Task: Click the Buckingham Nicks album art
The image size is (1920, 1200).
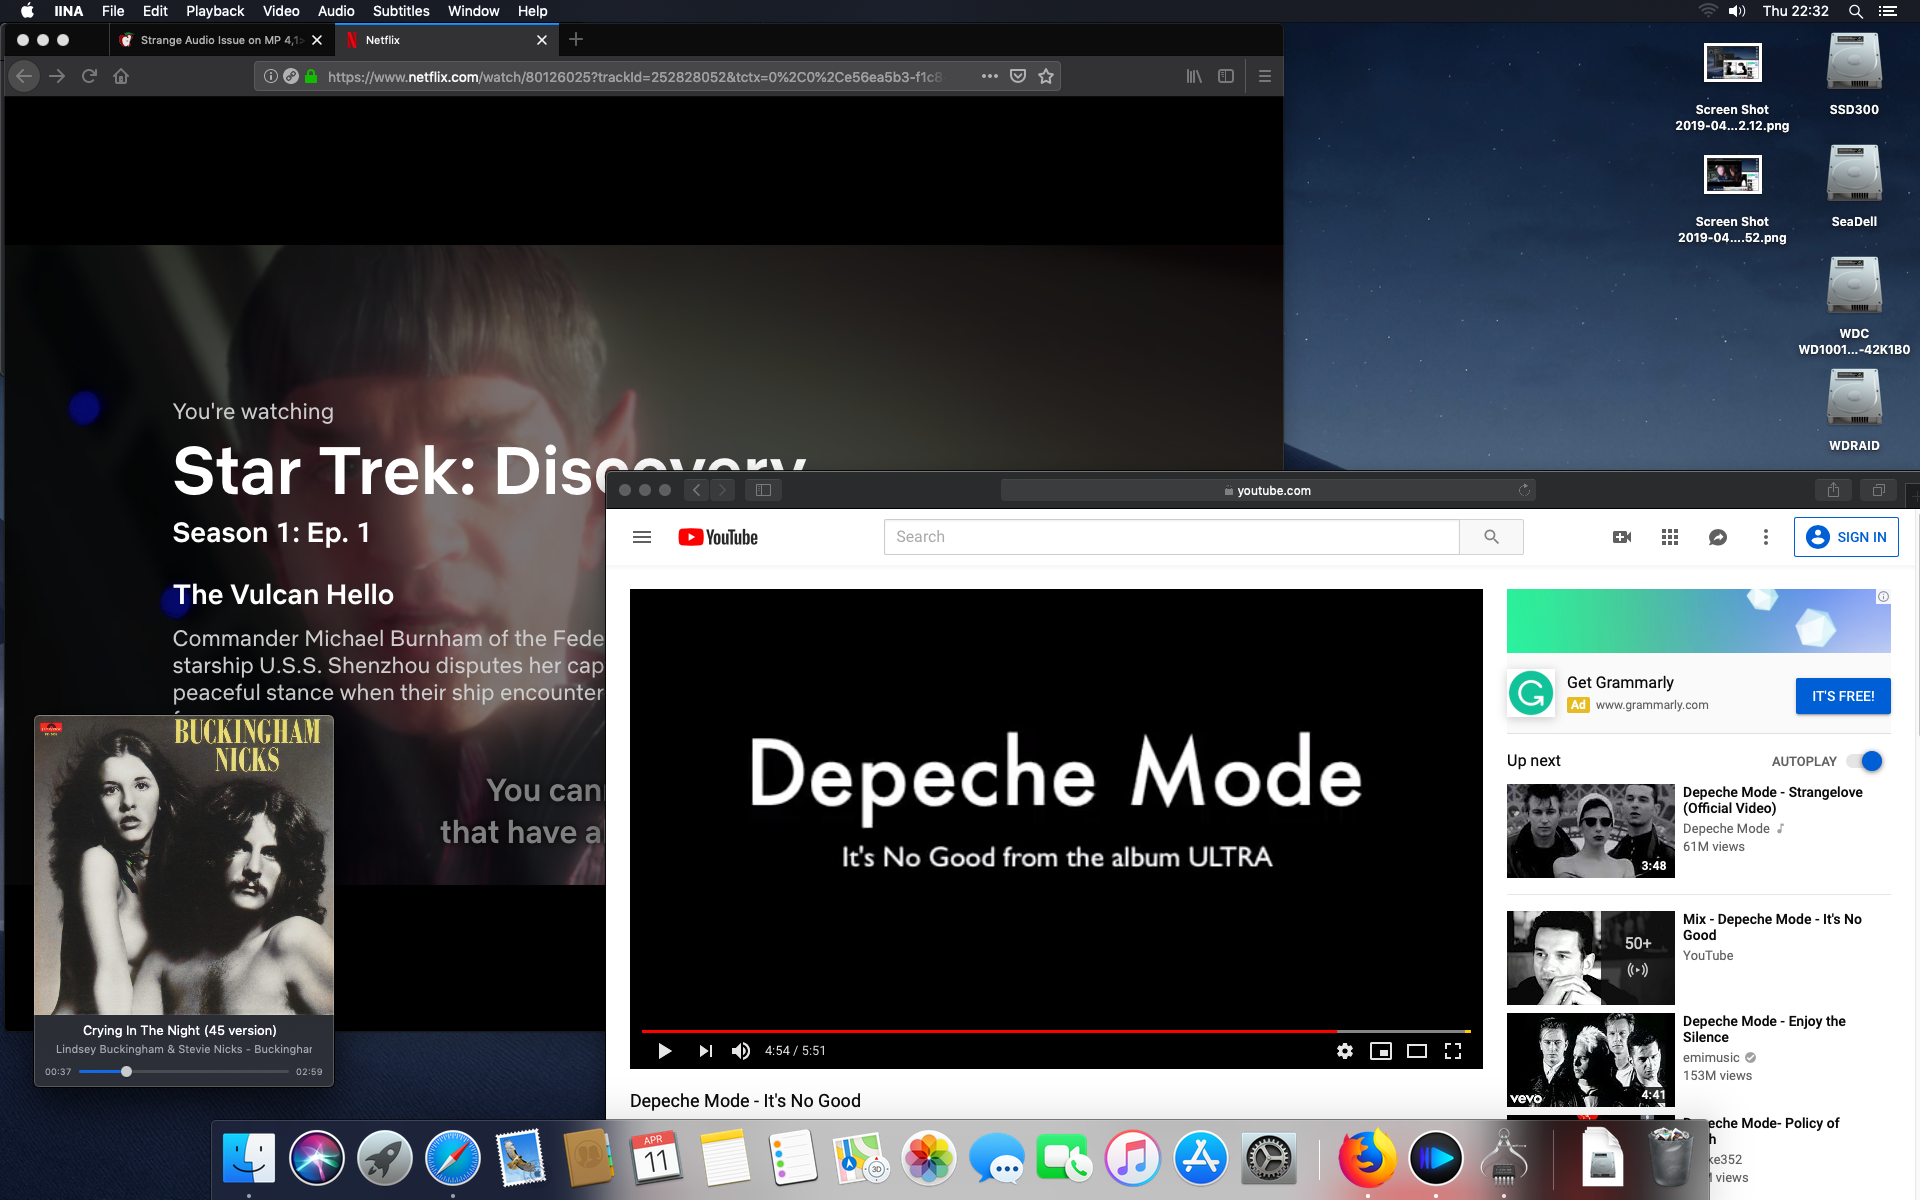Action: [184, 866]
